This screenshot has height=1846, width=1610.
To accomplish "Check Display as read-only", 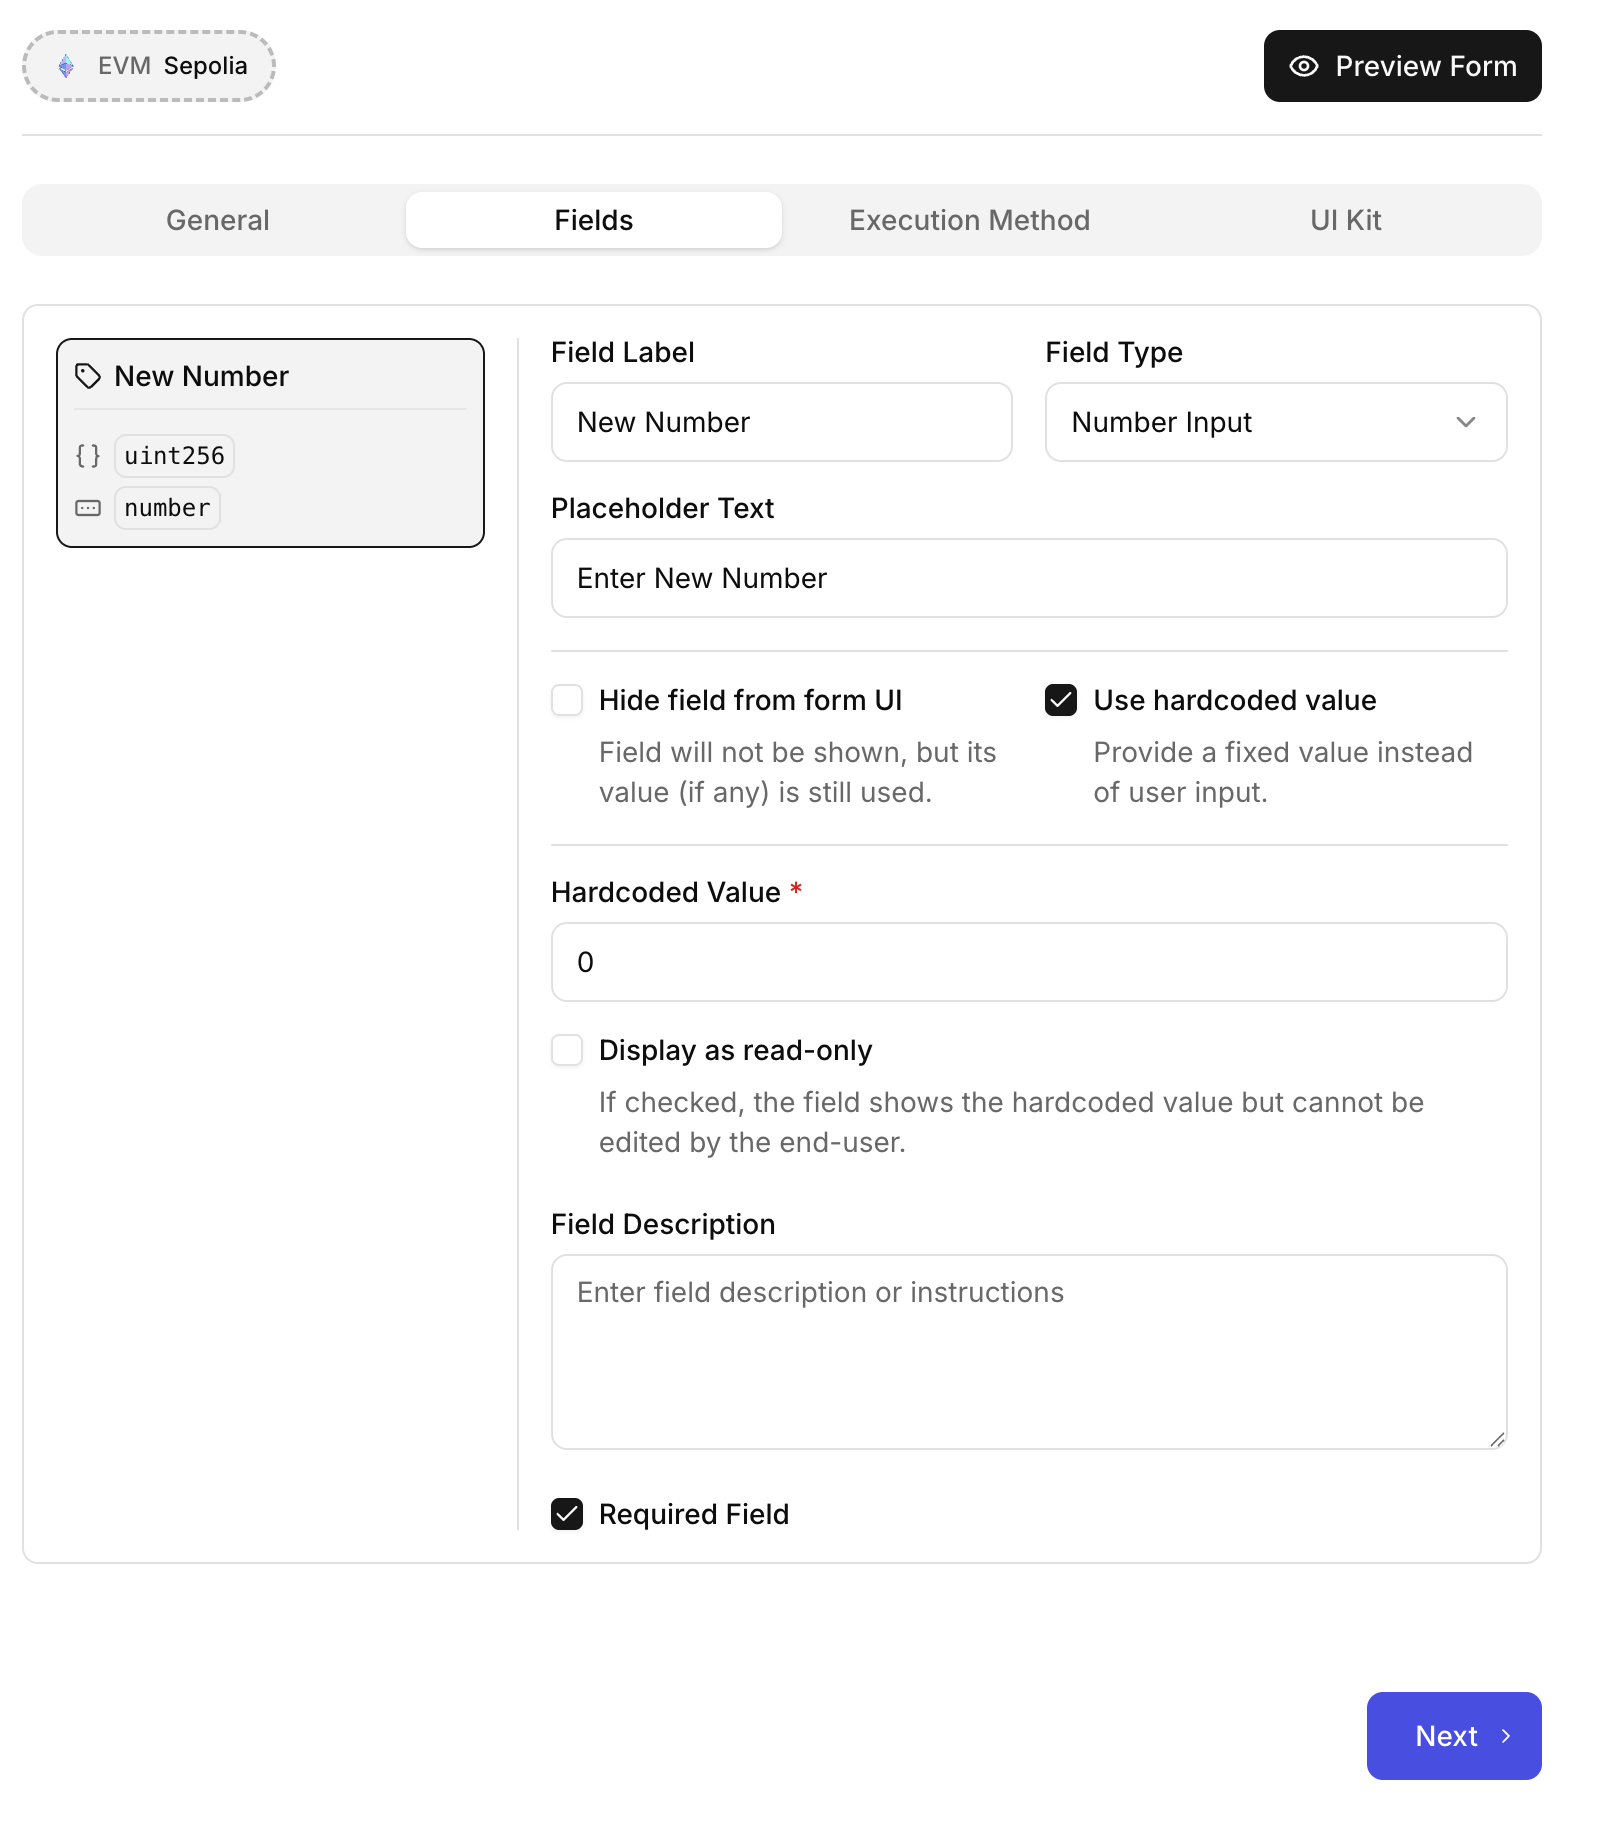I will coord(567,1050).
